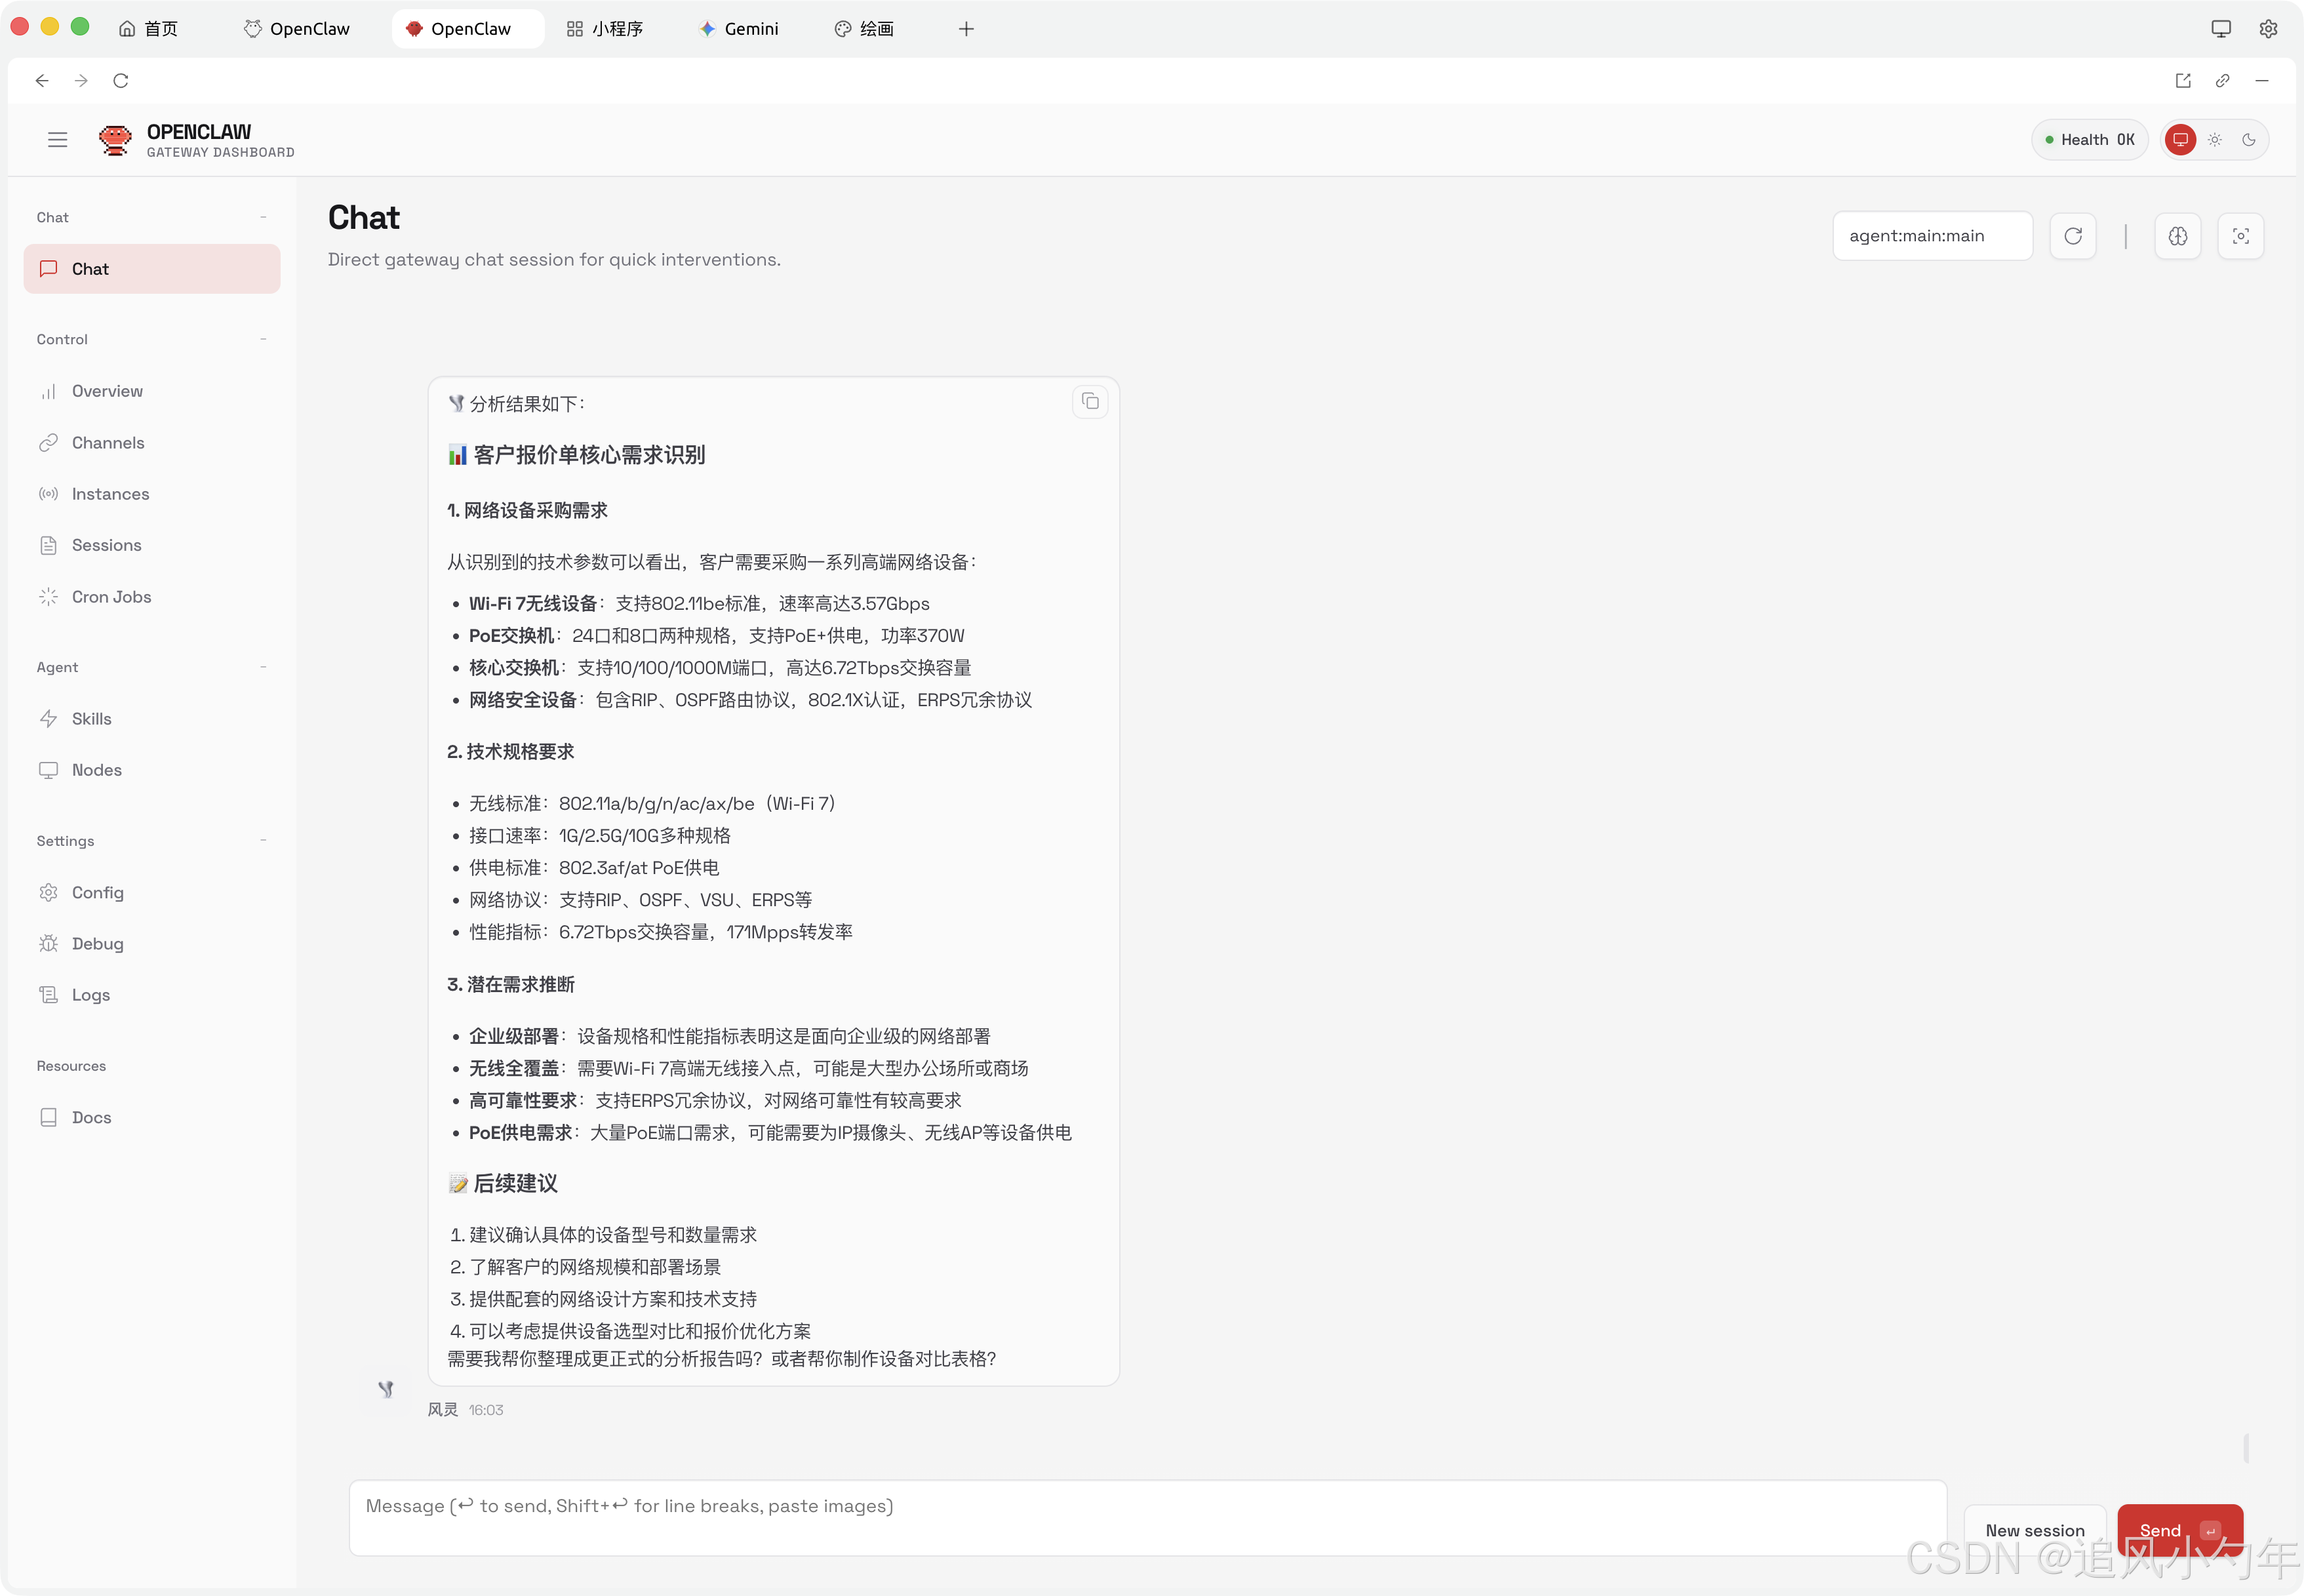Switch to light theme sun toggle

[x=2215, y=140]
